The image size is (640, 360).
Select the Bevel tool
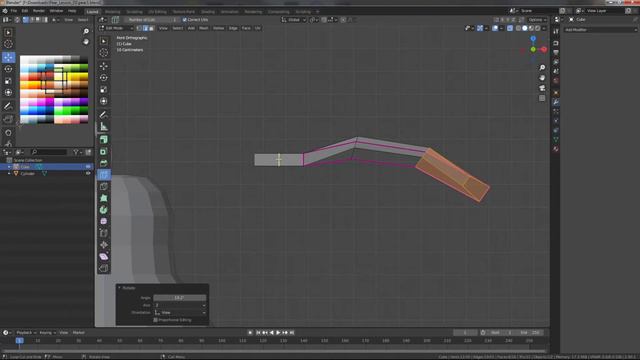pyautogui.click(x=104, y=163)
